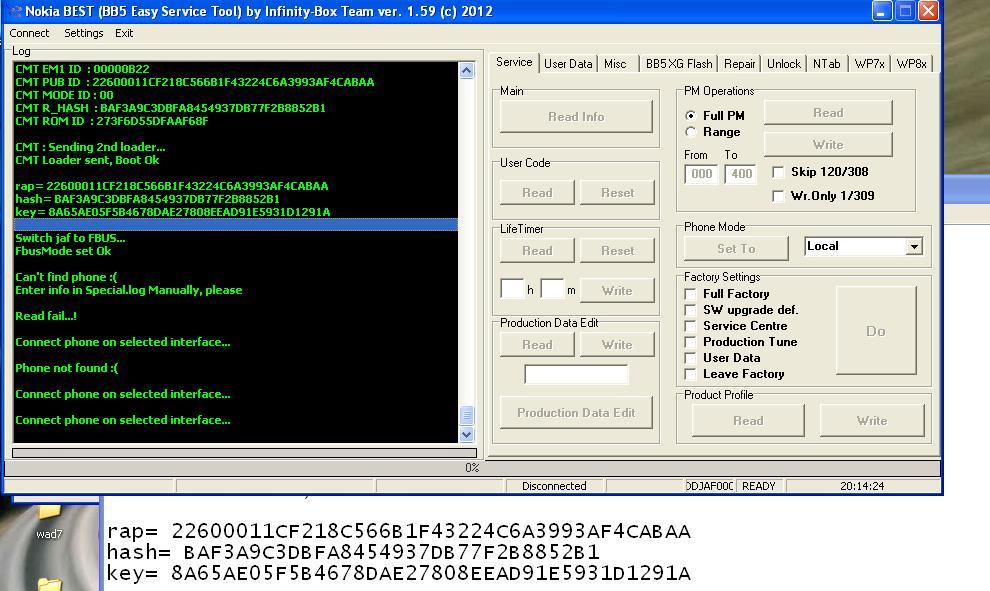The height and width of the screenshot is (591, 990).
Task: Click the 'Phone not found :(' log line
Action: pos(66,367)
